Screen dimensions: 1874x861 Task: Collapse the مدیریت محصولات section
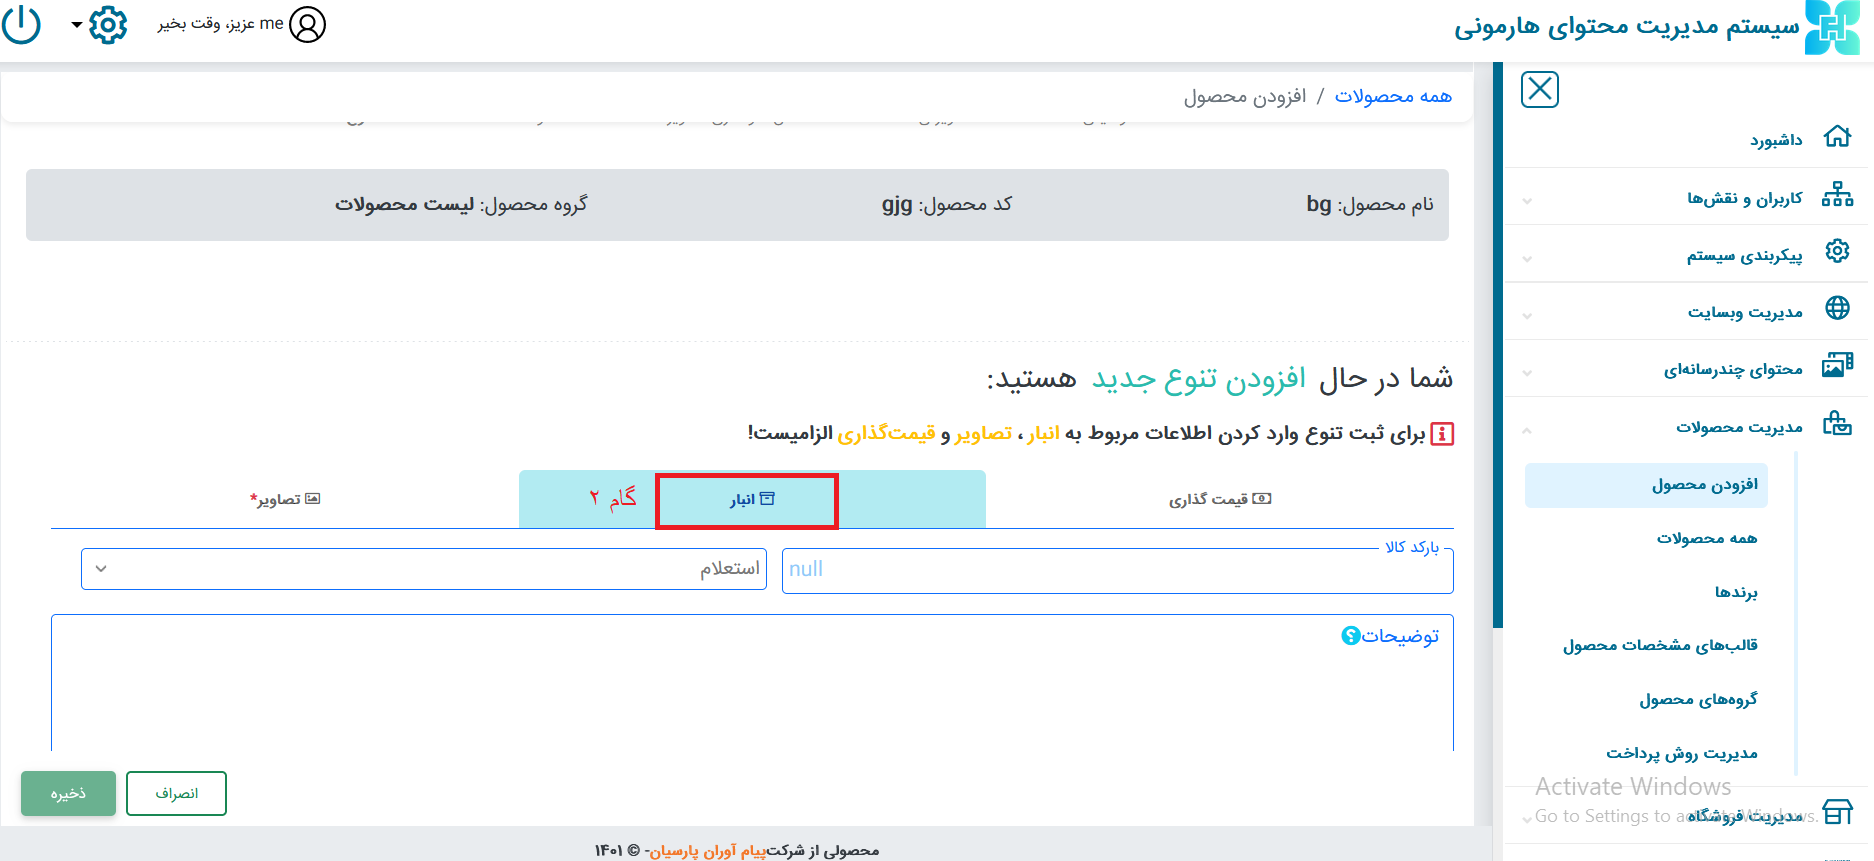[x=1738, y=427]
